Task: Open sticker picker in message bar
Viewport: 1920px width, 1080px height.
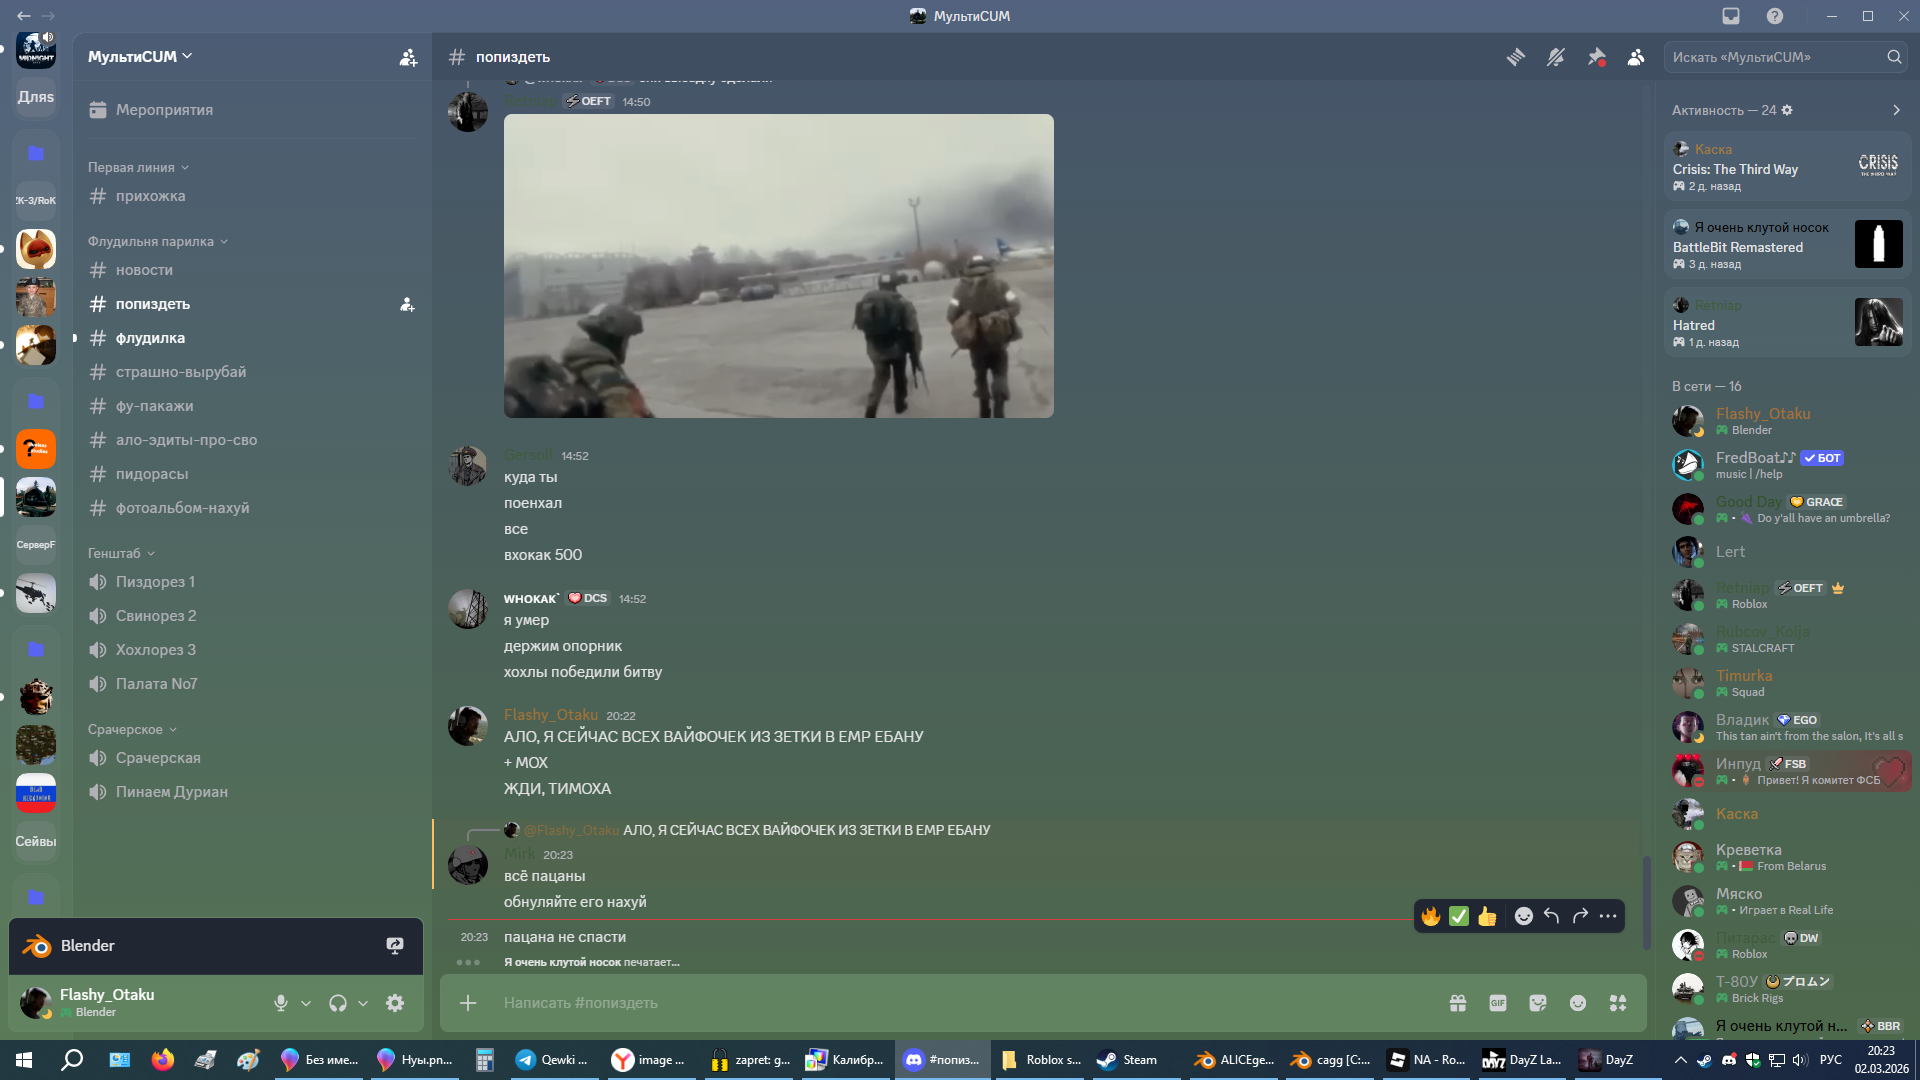Action: 1538,1003
